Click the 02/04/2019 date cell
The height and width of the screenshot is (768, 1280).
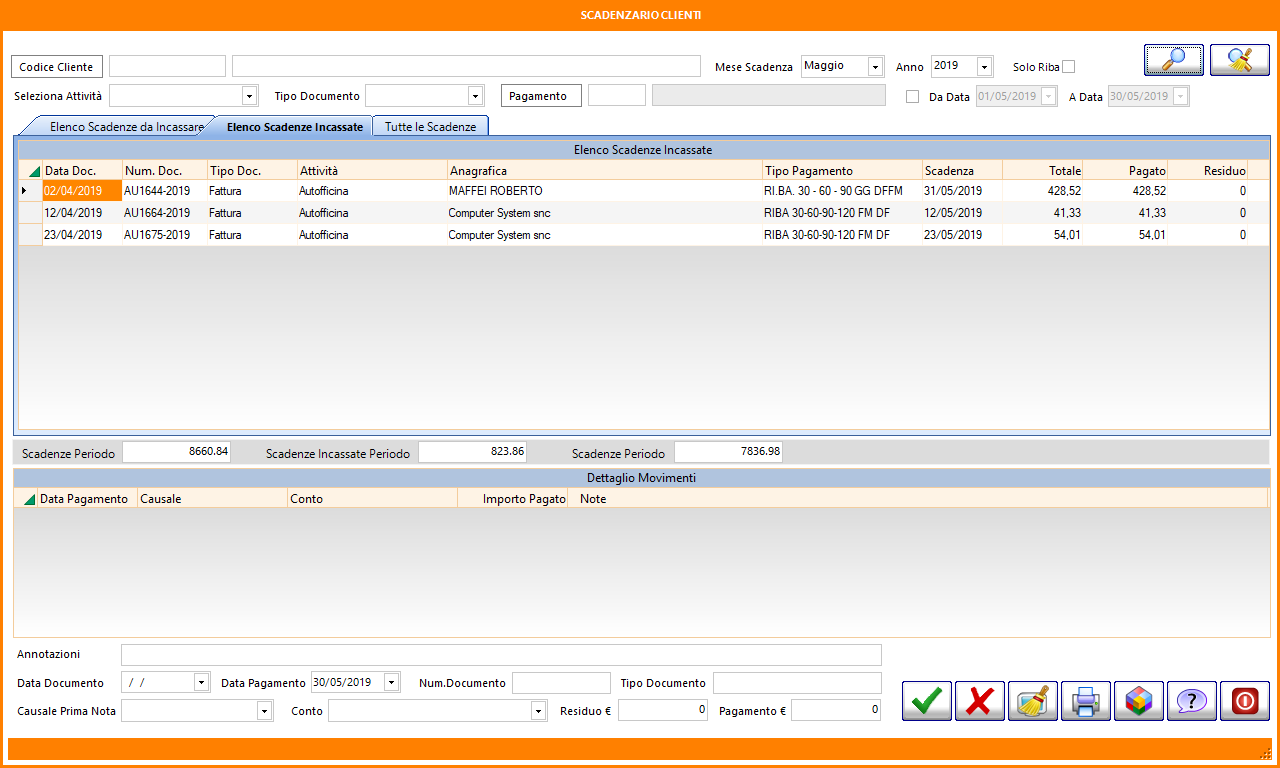pyautogui.click(x=82, y=191)
